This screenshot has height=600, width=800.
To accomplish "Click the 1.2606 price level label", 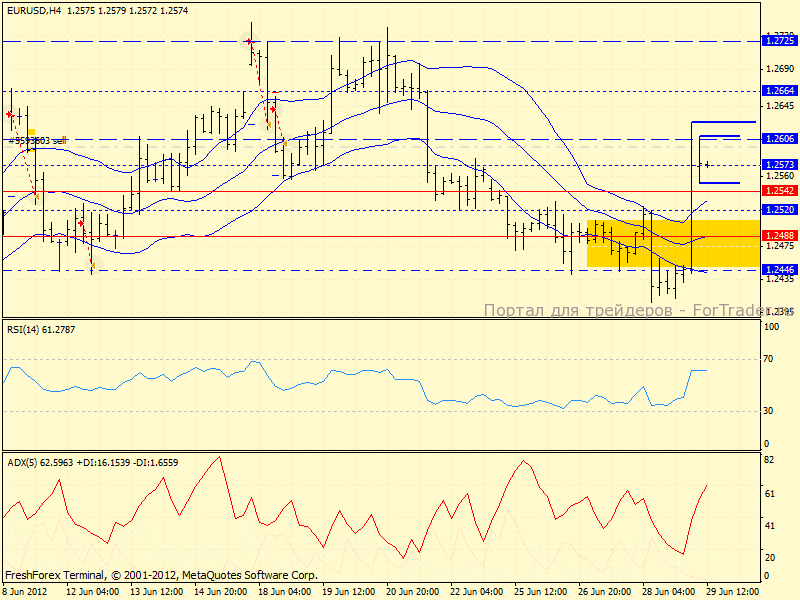I will (779, 139).
